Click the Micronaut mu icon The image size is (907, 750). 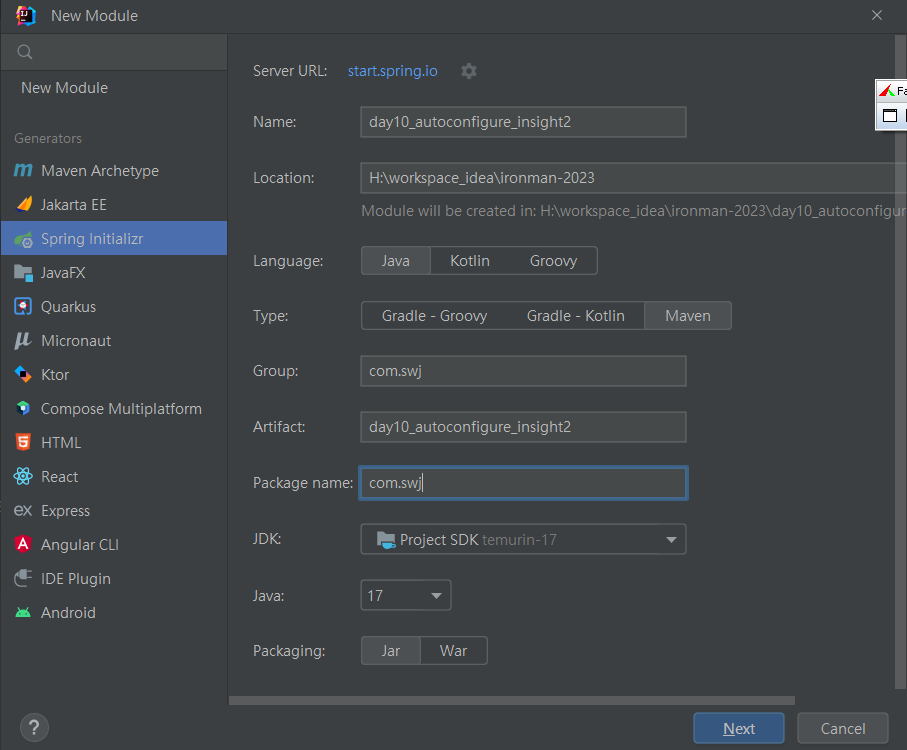23,341
